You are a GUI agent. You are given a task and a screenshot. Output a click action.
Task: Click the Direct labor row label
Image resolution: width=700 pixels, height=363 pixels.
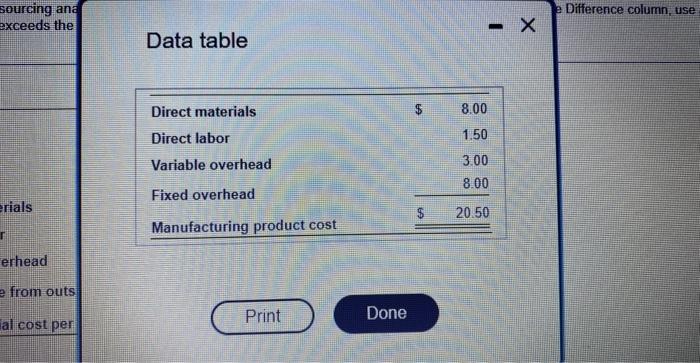[x=190, y=138]
